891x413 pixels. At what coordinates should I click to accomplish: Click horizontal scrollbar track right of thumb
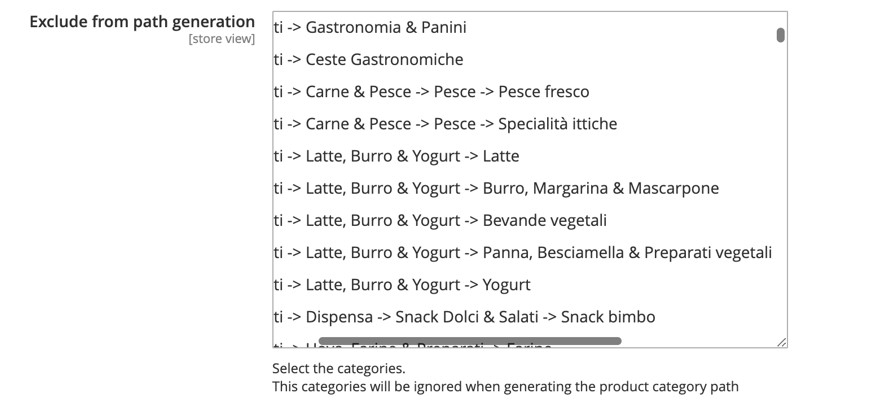[700, 341]
